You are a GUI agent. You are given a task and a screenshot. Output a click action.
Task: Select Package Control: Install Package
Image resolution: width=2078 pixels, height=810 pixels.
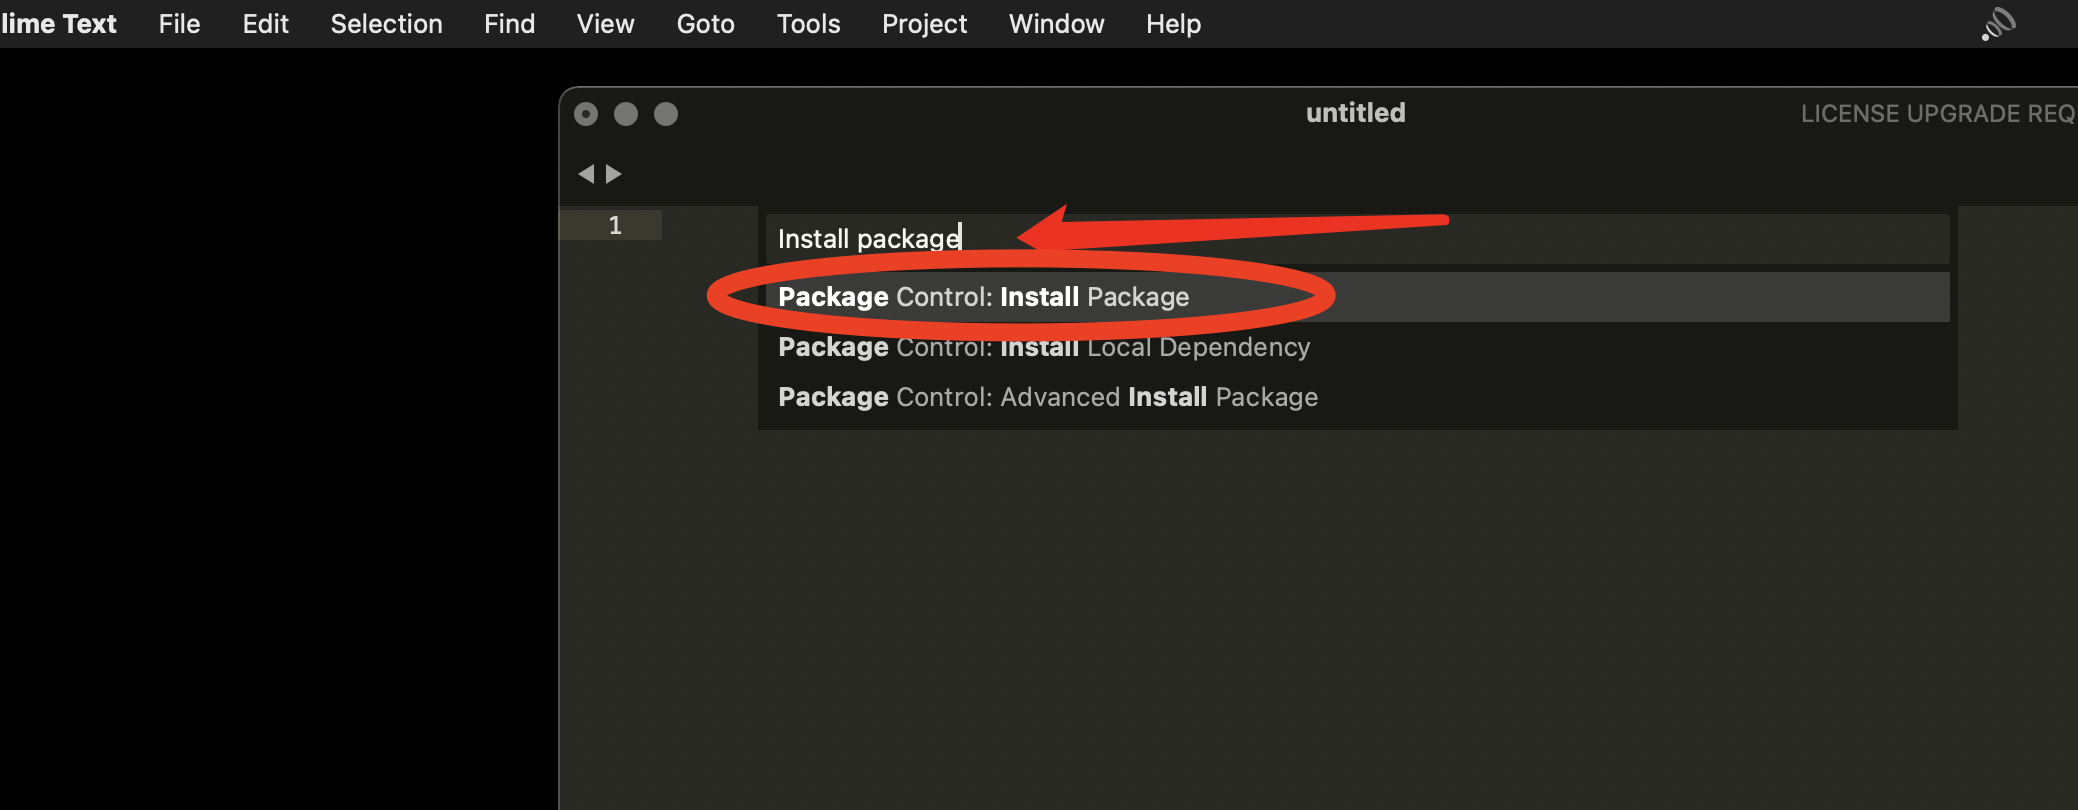1358,297
